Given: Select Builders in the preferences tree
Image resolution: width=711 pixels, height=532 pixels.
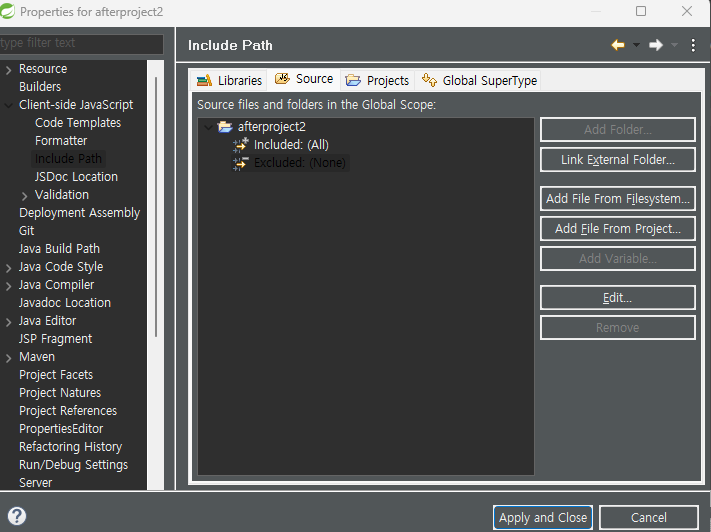Looking at the screenshot, I should pyautogui.click(x=40, y=87).
